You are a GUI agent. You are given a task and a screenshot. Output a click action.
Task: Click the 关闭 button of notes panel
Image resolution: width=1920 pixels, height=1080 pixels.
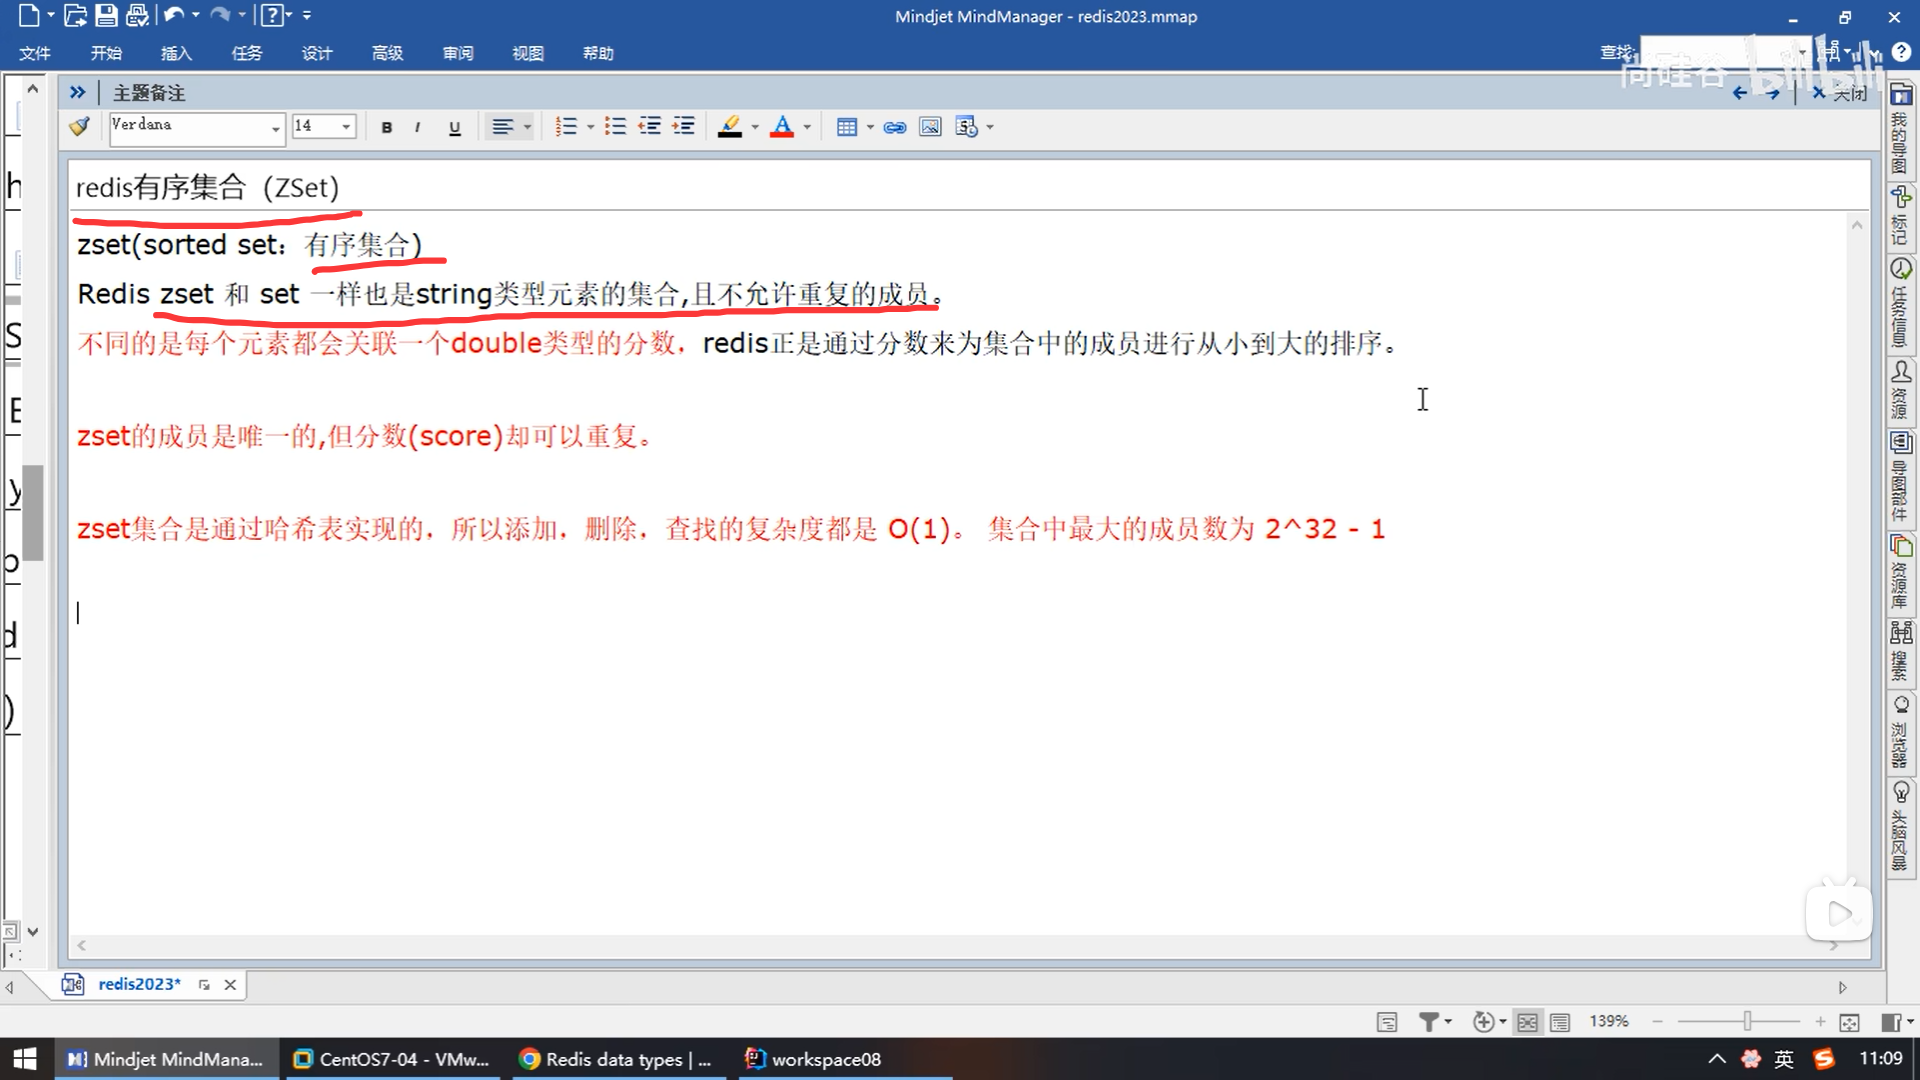pos(1840,93)
